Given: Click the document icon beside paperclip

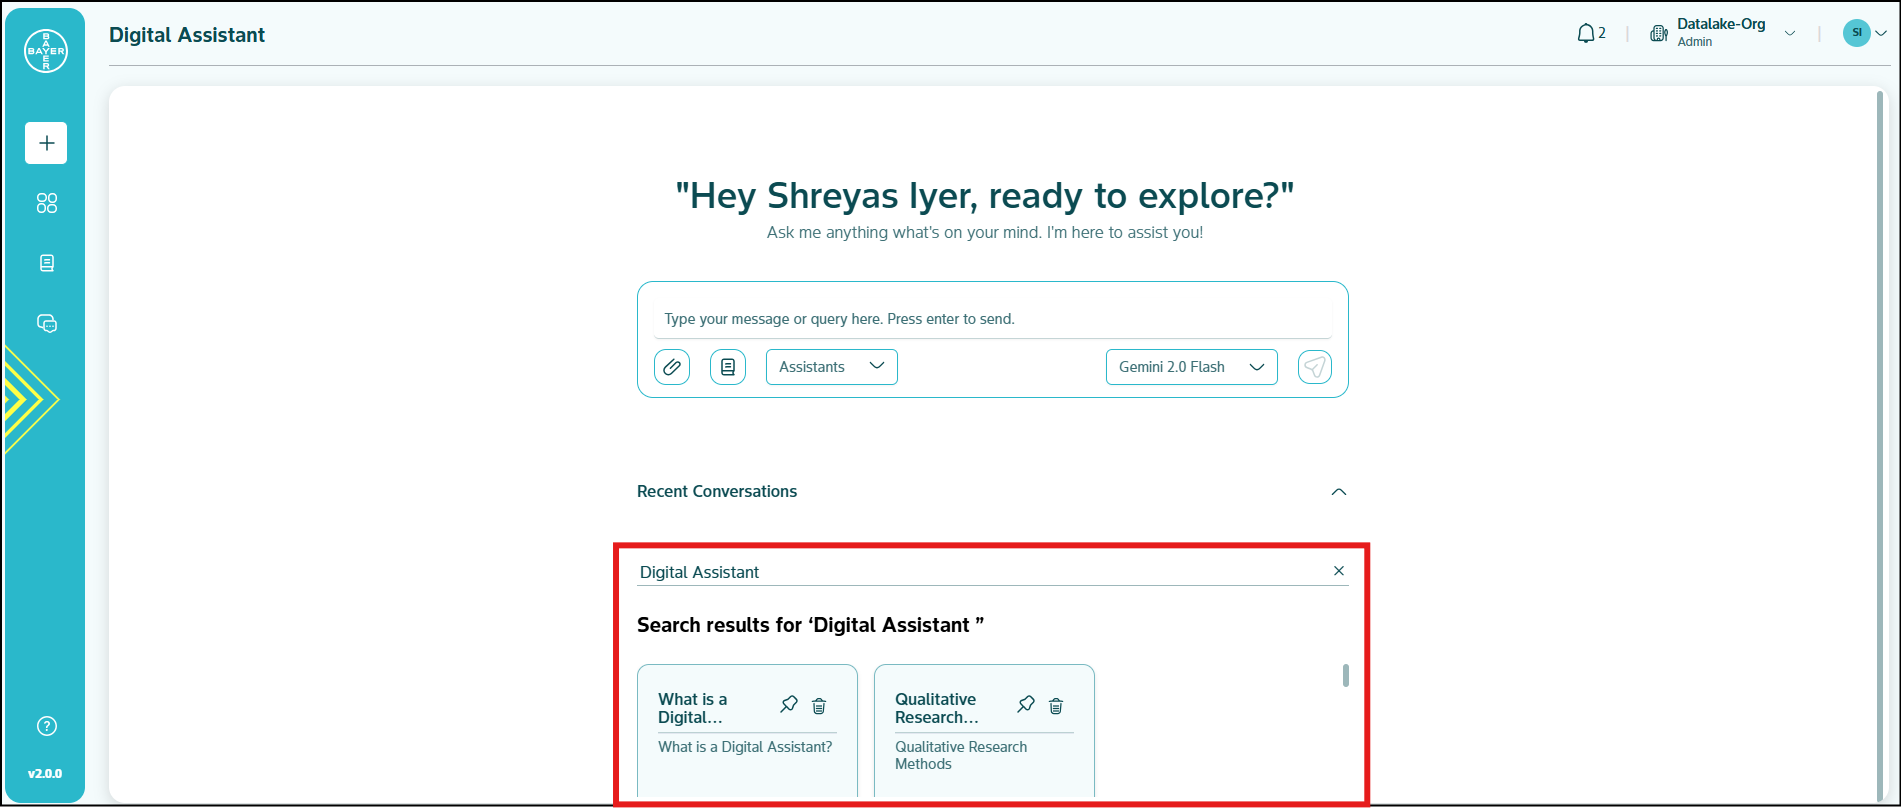Looking at the screenshot, I should coord(728,367).
